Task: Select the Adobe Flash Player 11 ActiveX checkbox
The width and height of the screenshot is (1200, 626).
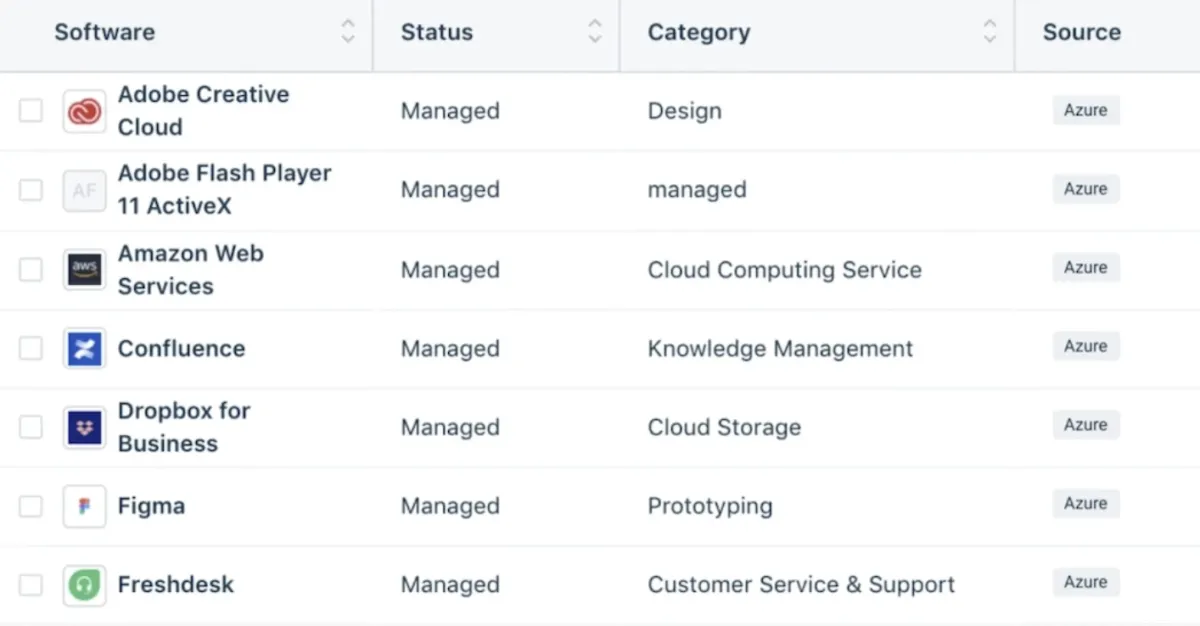Action: (x=31, y=190)
